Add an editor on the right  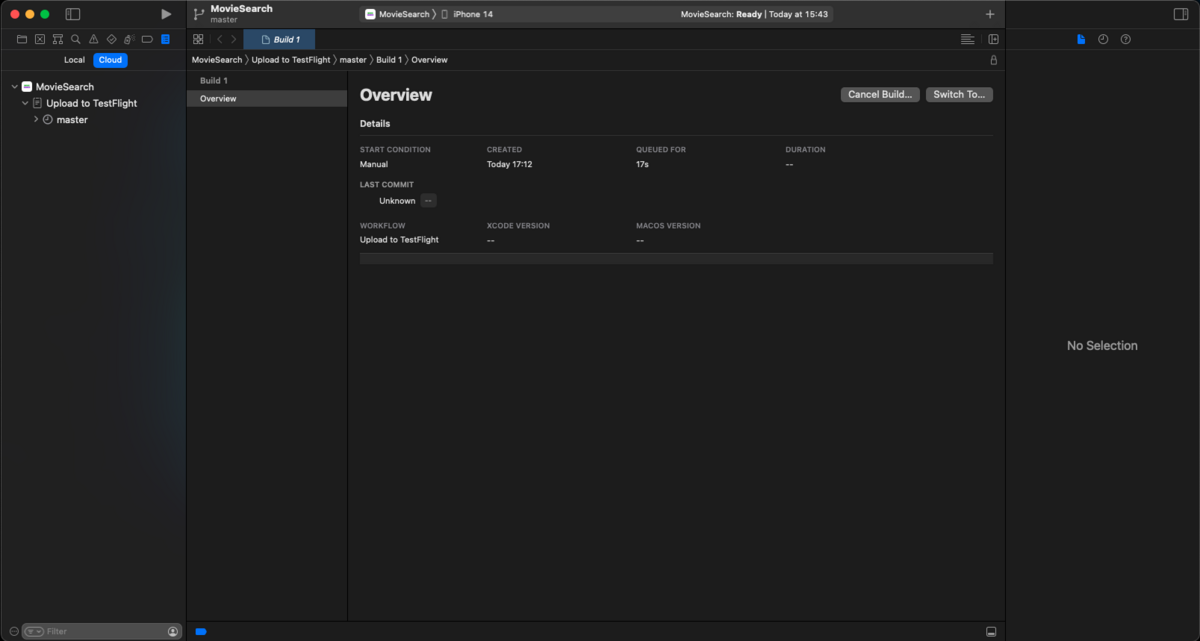(993, 39)
